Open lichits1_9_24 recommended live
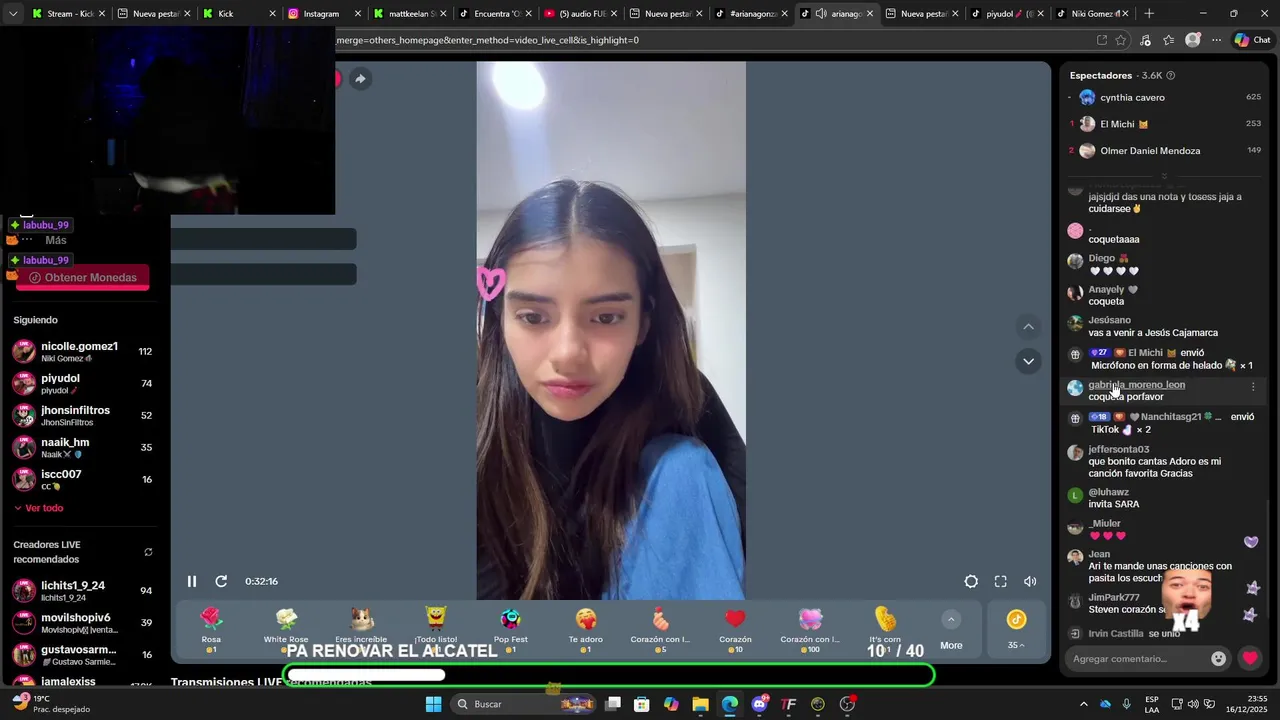 coord(82,590)
